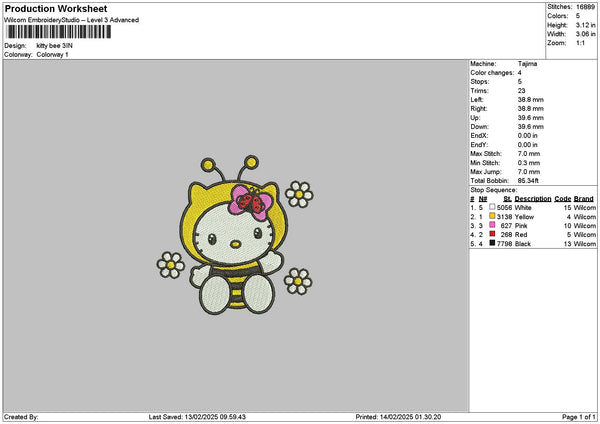The image size is (600, 424).
Task: Click the '5056 White' stop row text
Action: click(x=514, y=207)
